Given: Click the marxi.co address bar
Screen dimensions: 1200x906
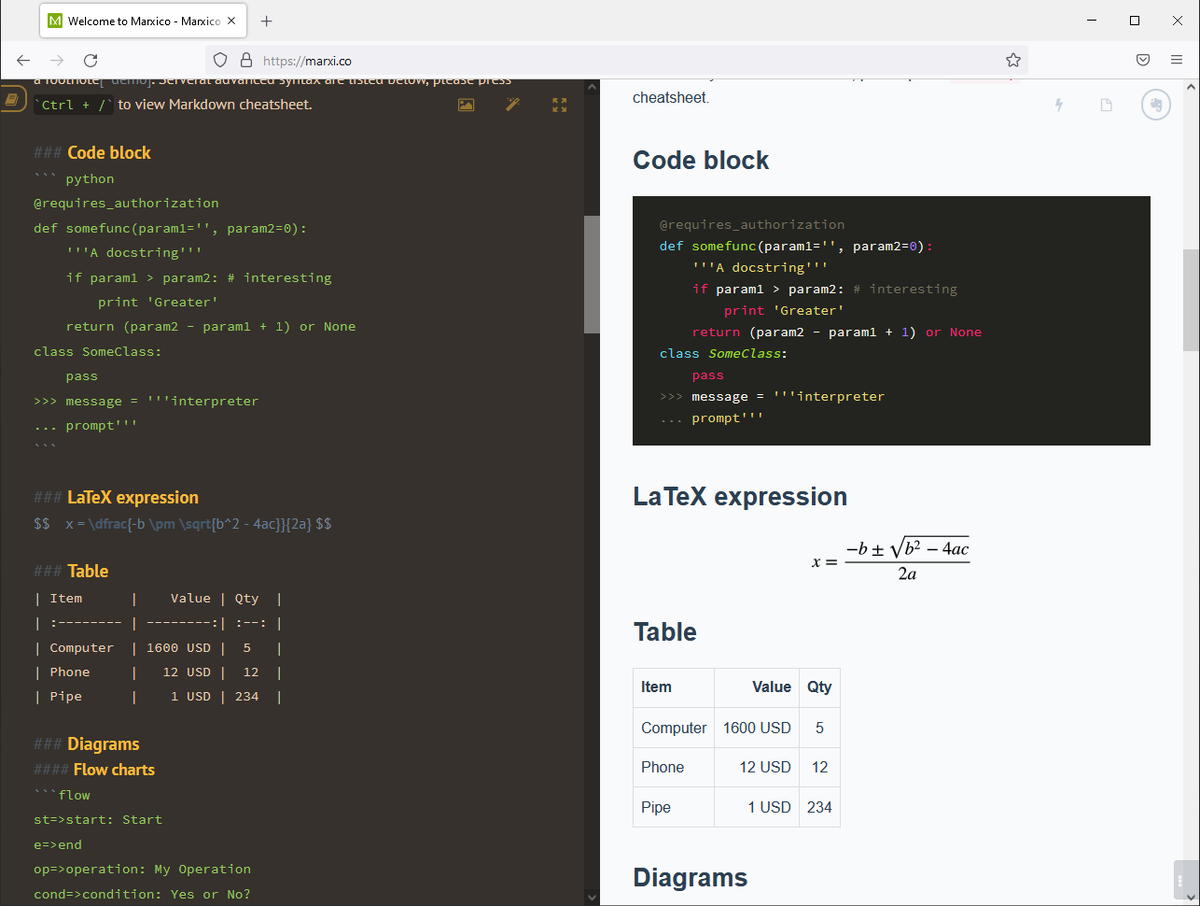Looking at the screenshot, I should (x=618, y=60).
